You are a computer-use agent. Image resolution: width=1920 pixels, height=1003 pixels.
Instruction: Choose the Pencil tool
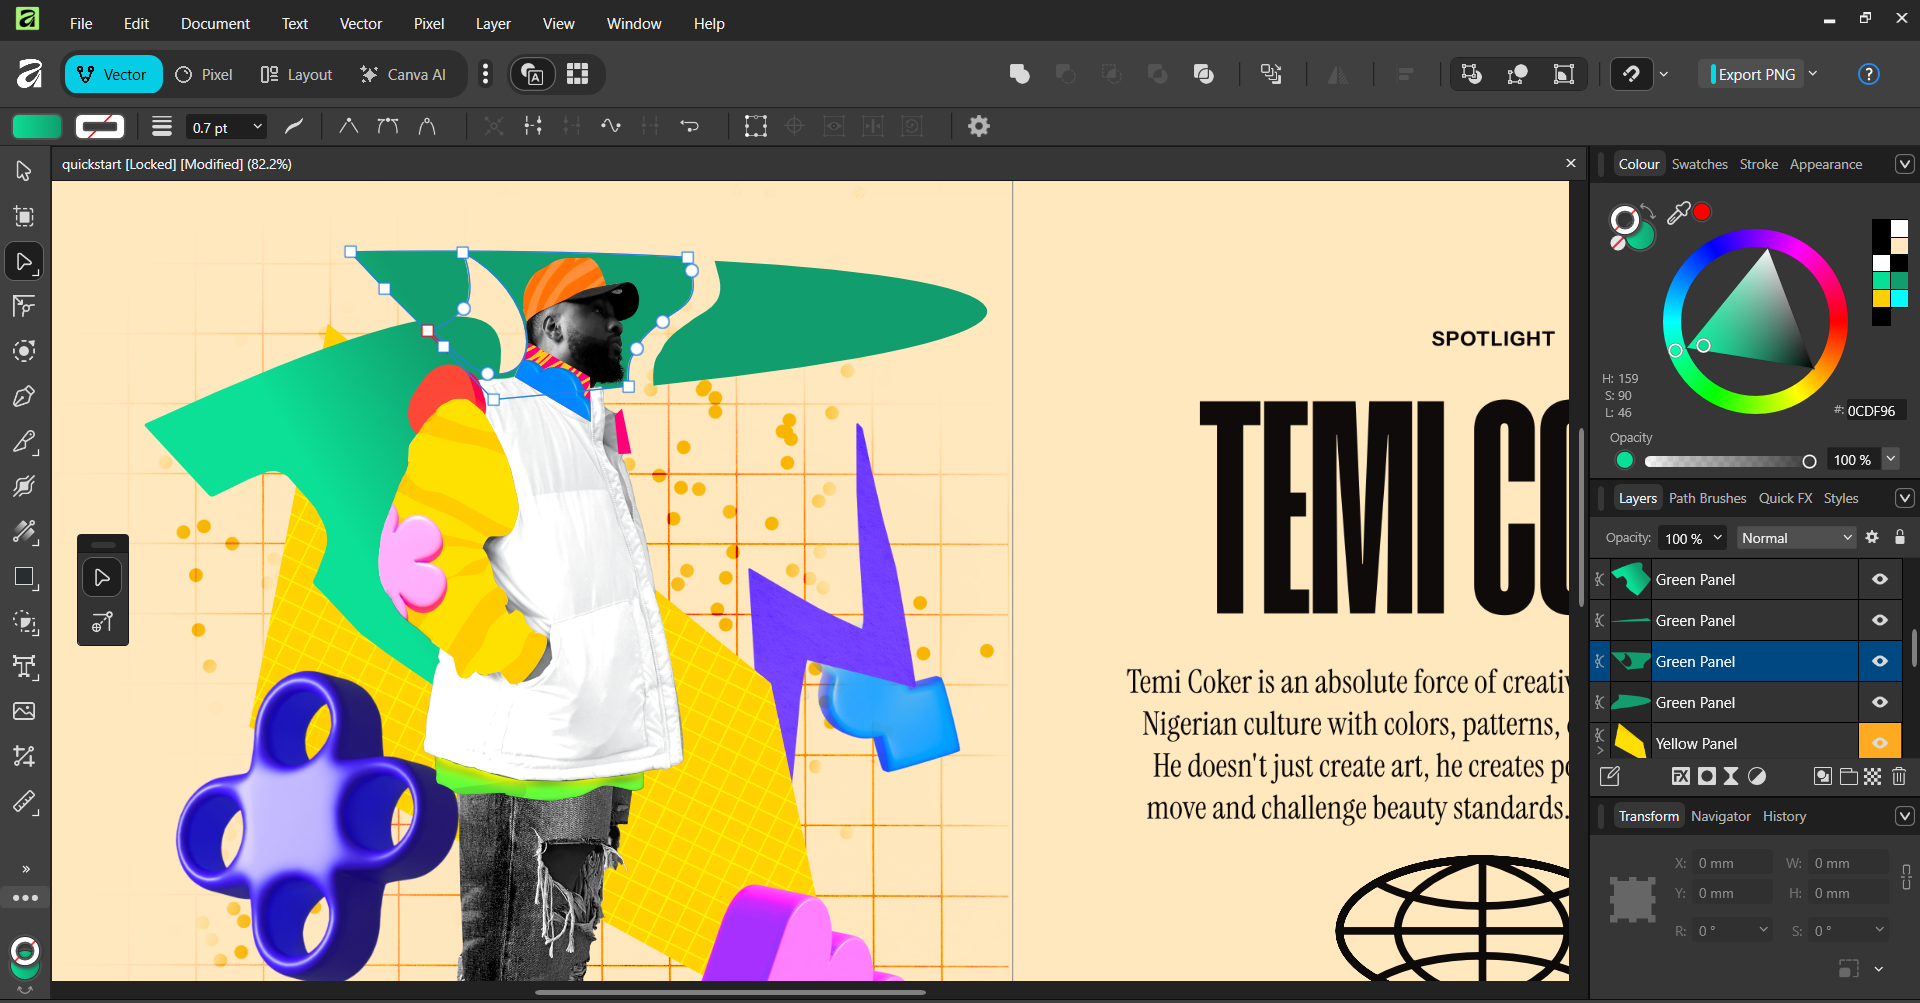[x=24, y=442]
